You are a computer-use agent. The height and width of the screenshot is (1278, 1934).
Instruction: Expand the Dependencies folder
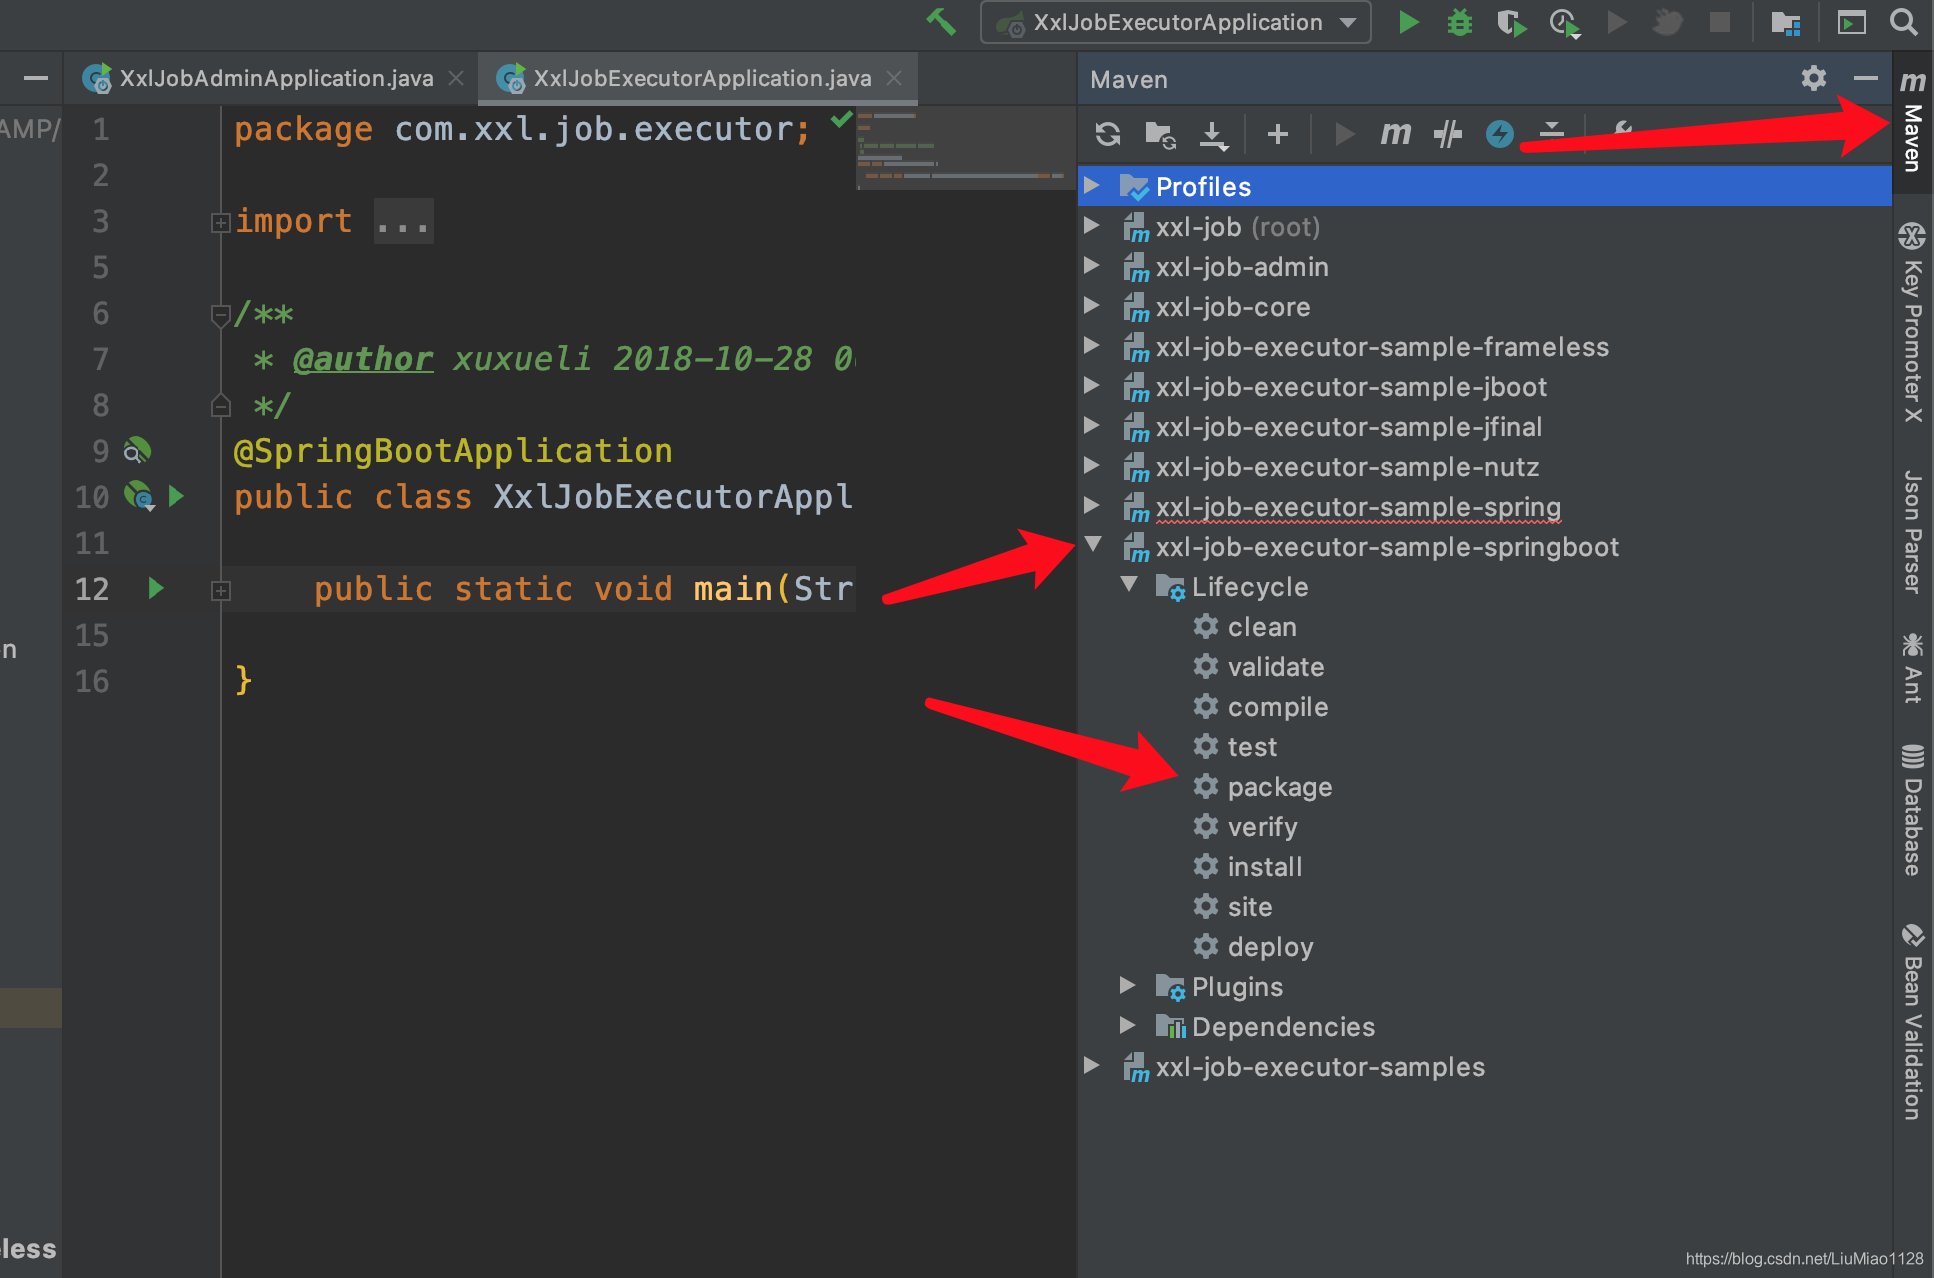pyautogui.click(x=1127, y=1026)
